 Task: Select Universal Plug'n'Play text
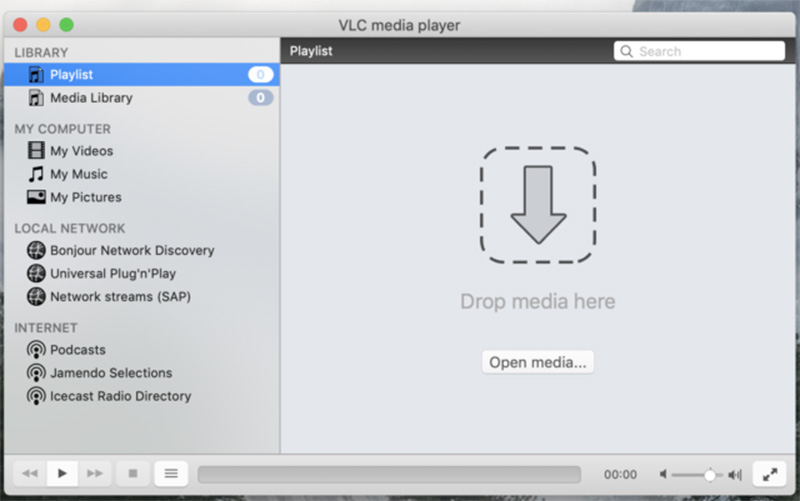pos(113,274)
